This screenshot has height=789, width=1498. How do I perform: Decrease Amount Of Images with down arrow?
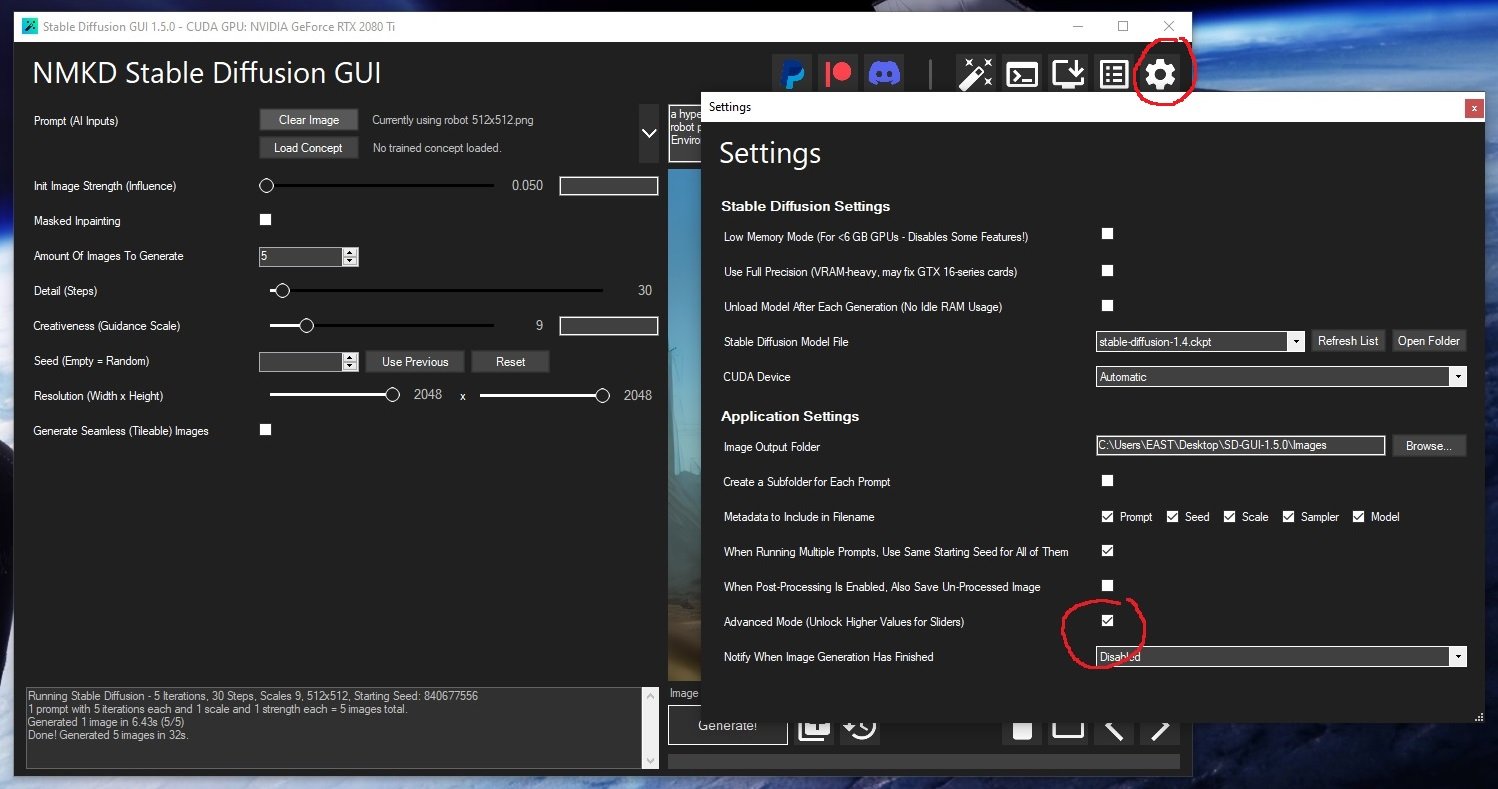pos(349,261)
